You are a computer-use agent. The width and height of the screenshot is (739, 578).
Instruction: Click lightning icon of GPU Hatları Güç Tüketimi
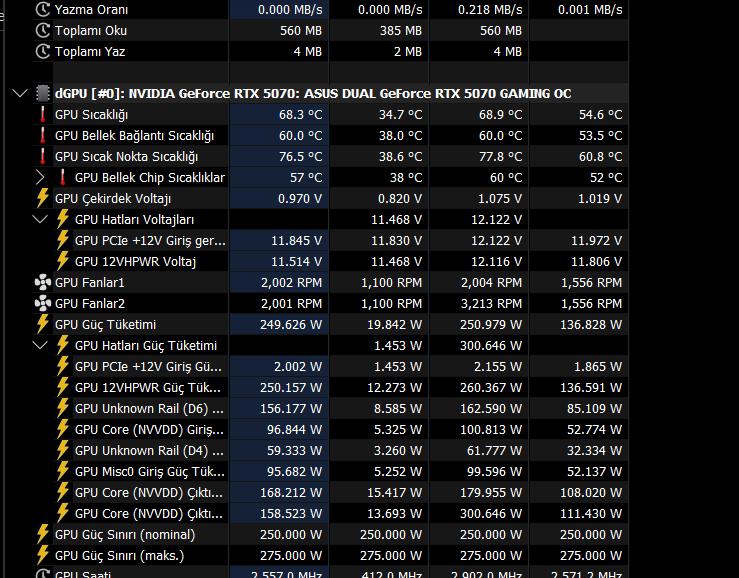[63, 345]
